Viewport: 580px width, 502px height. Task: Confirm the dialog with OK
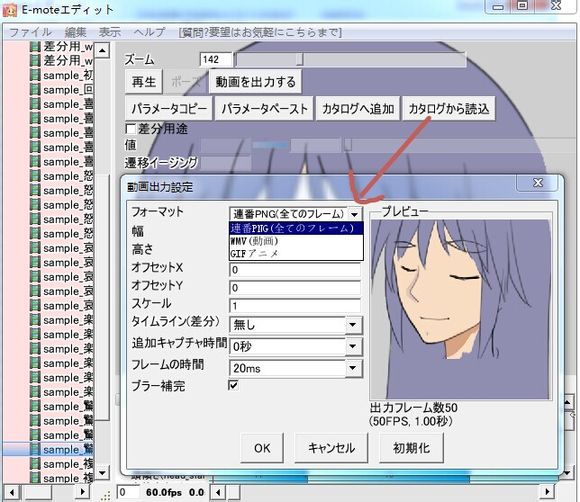262,448
